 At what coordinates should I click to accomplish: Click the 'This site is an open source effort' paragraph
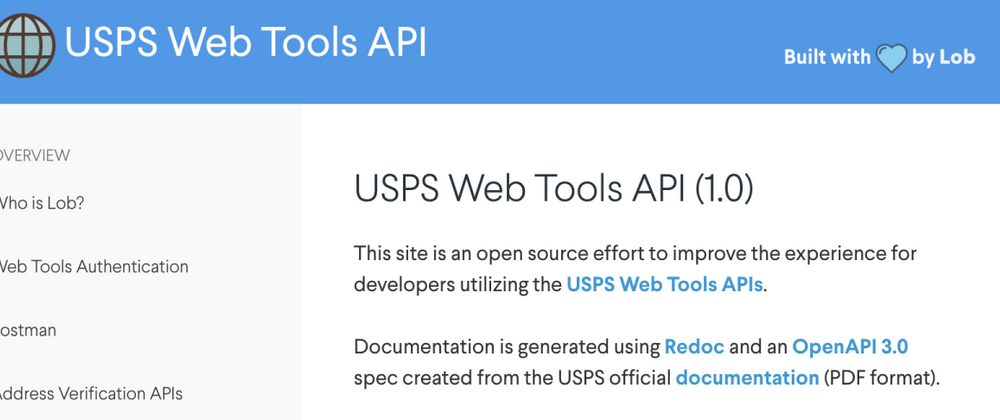pos(635,269)
